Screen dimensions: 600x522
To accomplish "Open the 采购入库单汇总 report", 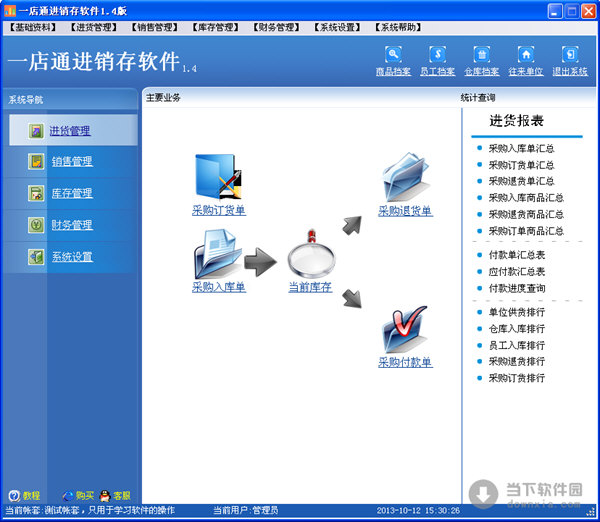I will [x=521, y=148].
